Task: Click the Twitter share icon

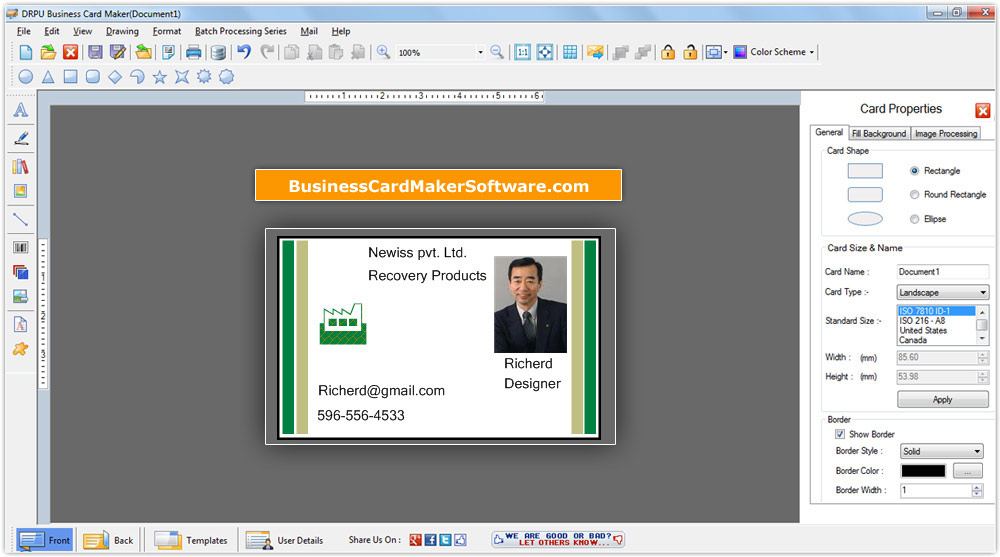Action: pos(445,540)
